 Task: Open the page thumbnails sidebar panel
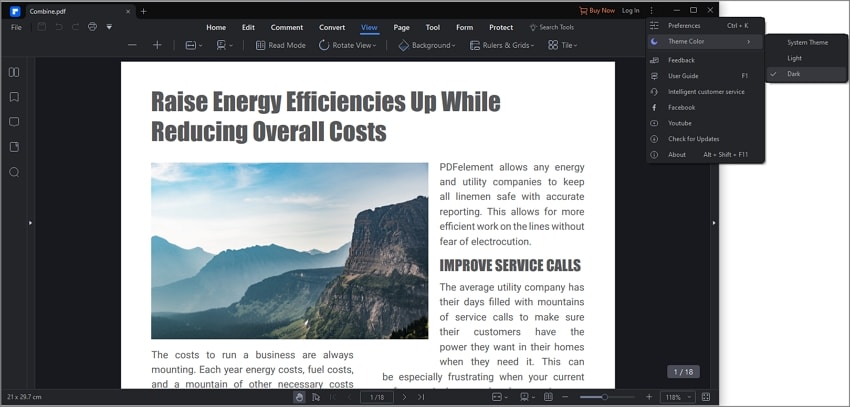(x=14, y=72)
